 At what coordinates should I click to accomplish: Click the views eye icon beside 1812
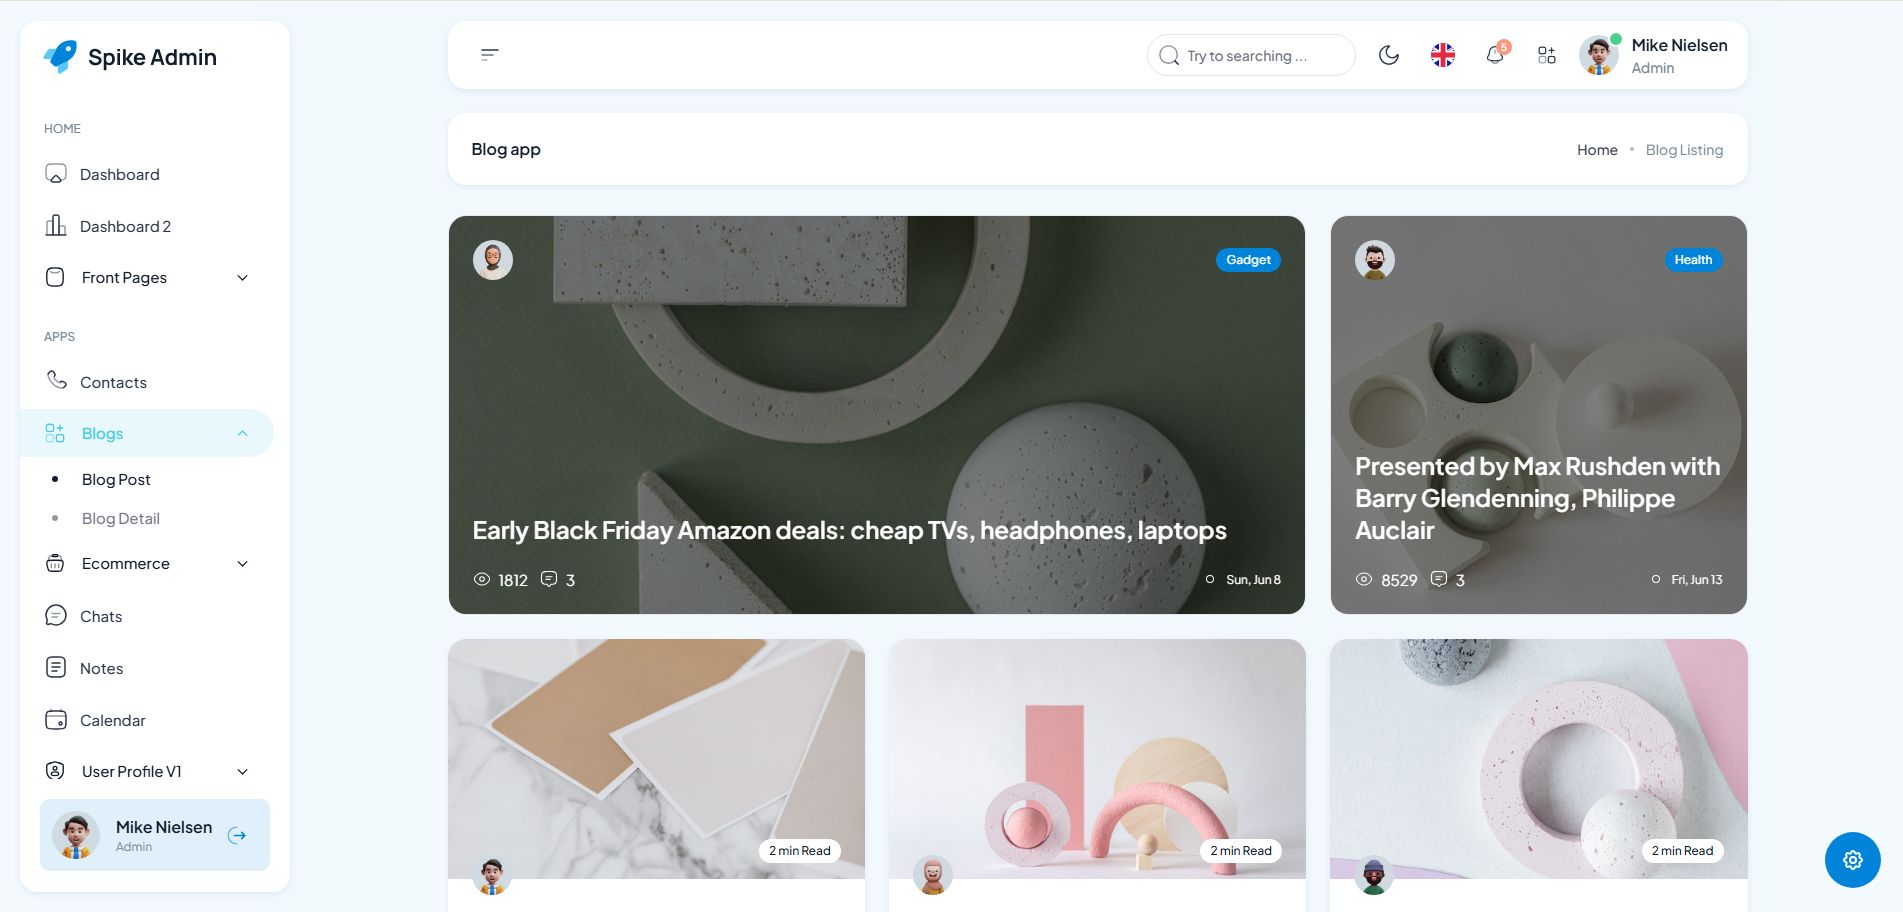(482, 579)
